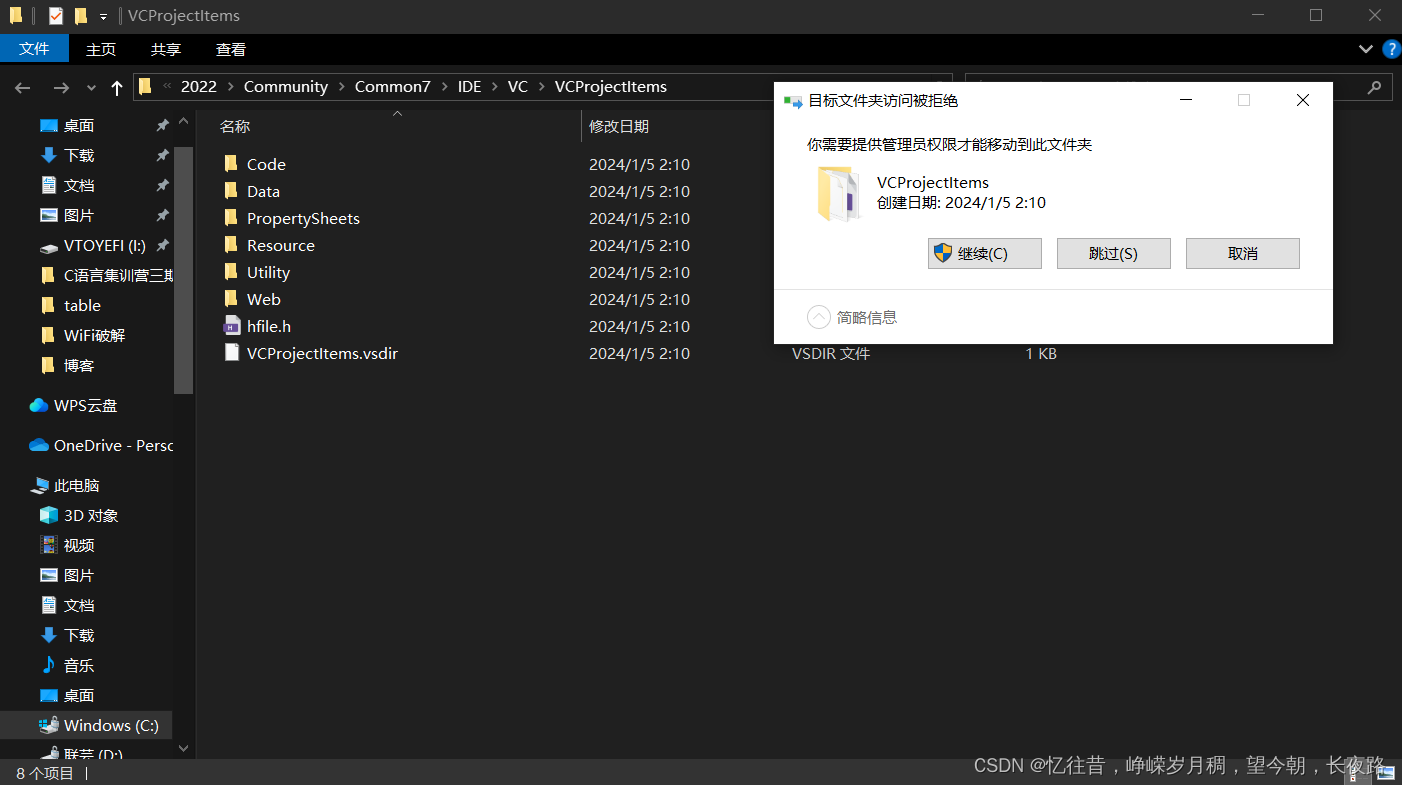Image resolution: width=1402 pixels, height=785 pixels.
Task: Open recent locations dropdown arrow
Action: 91,88
